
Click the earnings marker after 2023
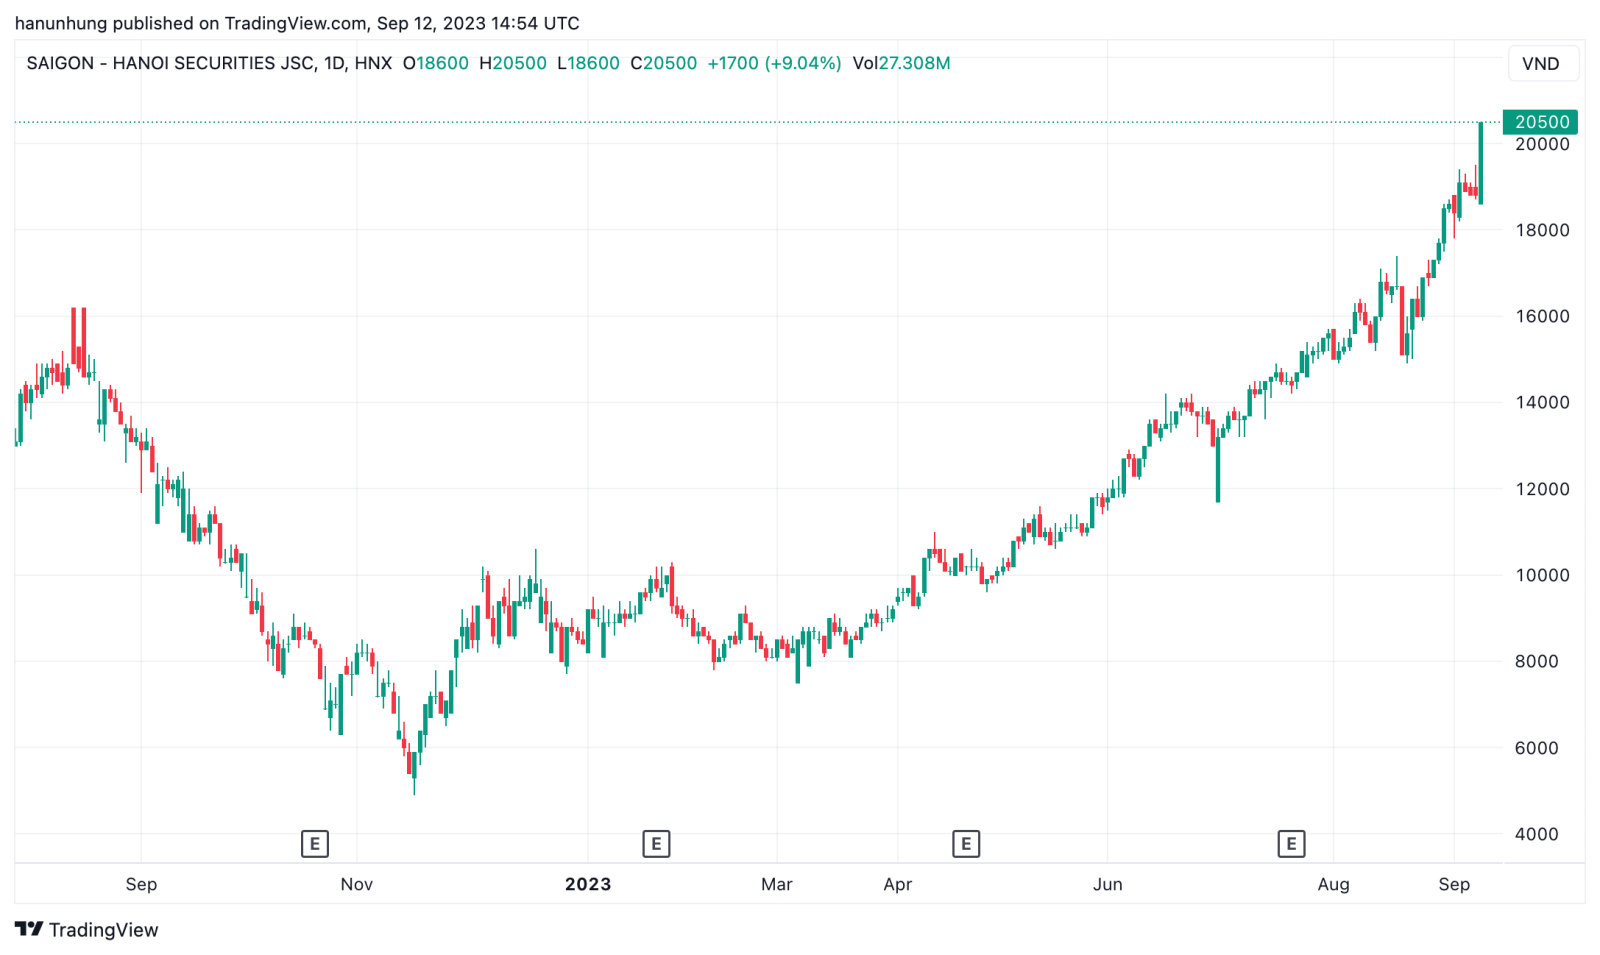tap(656, 844)
